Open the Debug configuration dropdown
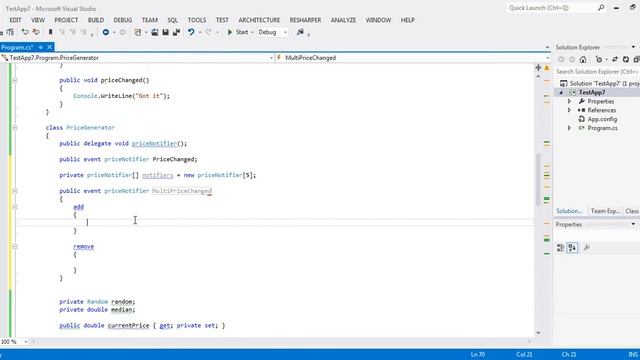The height and width of the screenshot is (360, 640). (285, 32)
